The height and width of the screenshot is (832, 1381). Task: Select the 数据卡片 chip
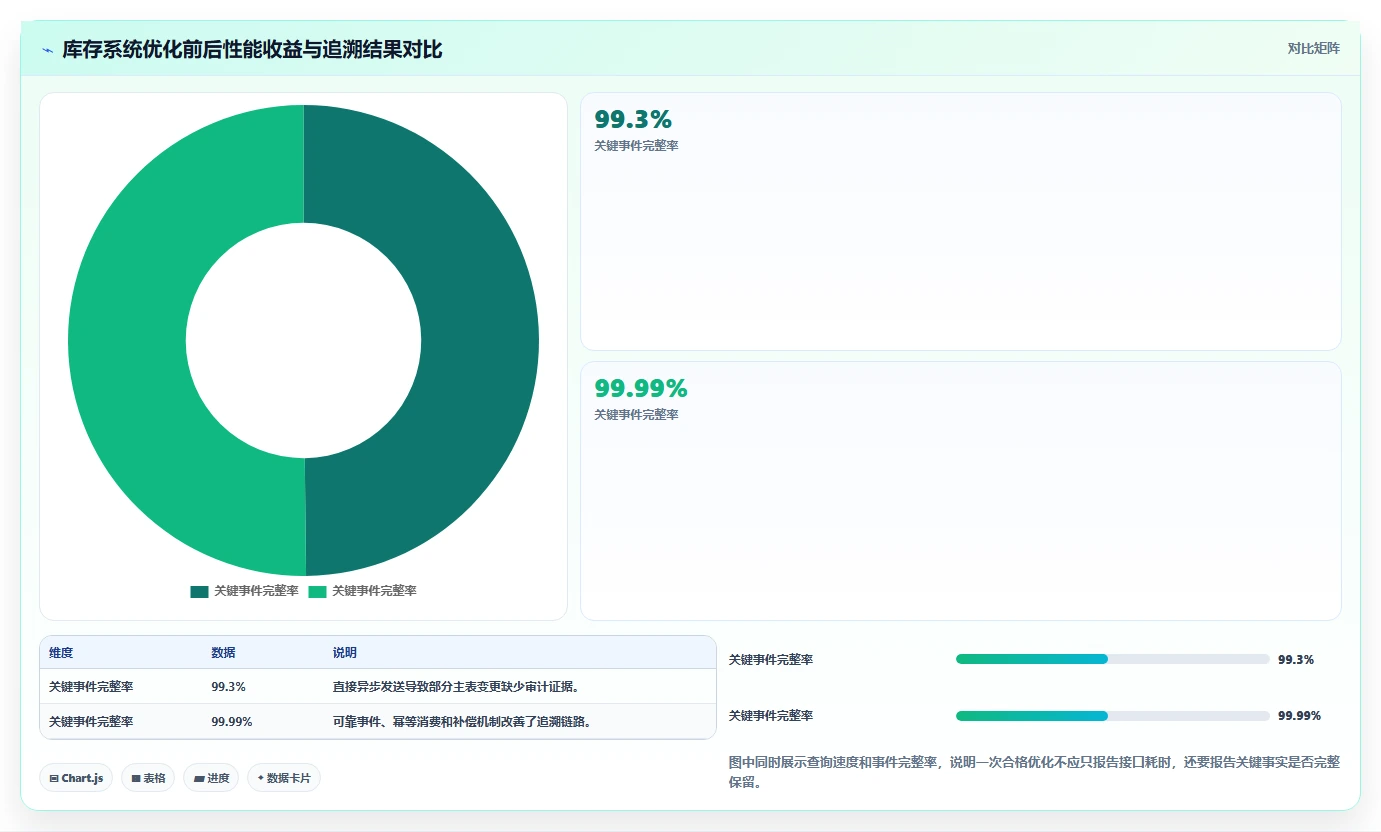coord(284,778)
